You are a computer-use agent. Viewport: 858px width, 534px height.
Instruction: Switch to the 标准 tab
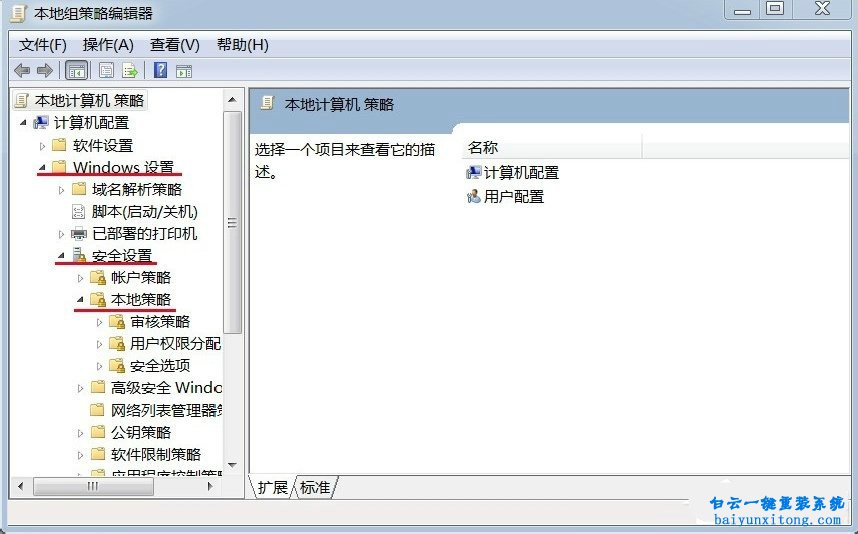tap(316, 487)
